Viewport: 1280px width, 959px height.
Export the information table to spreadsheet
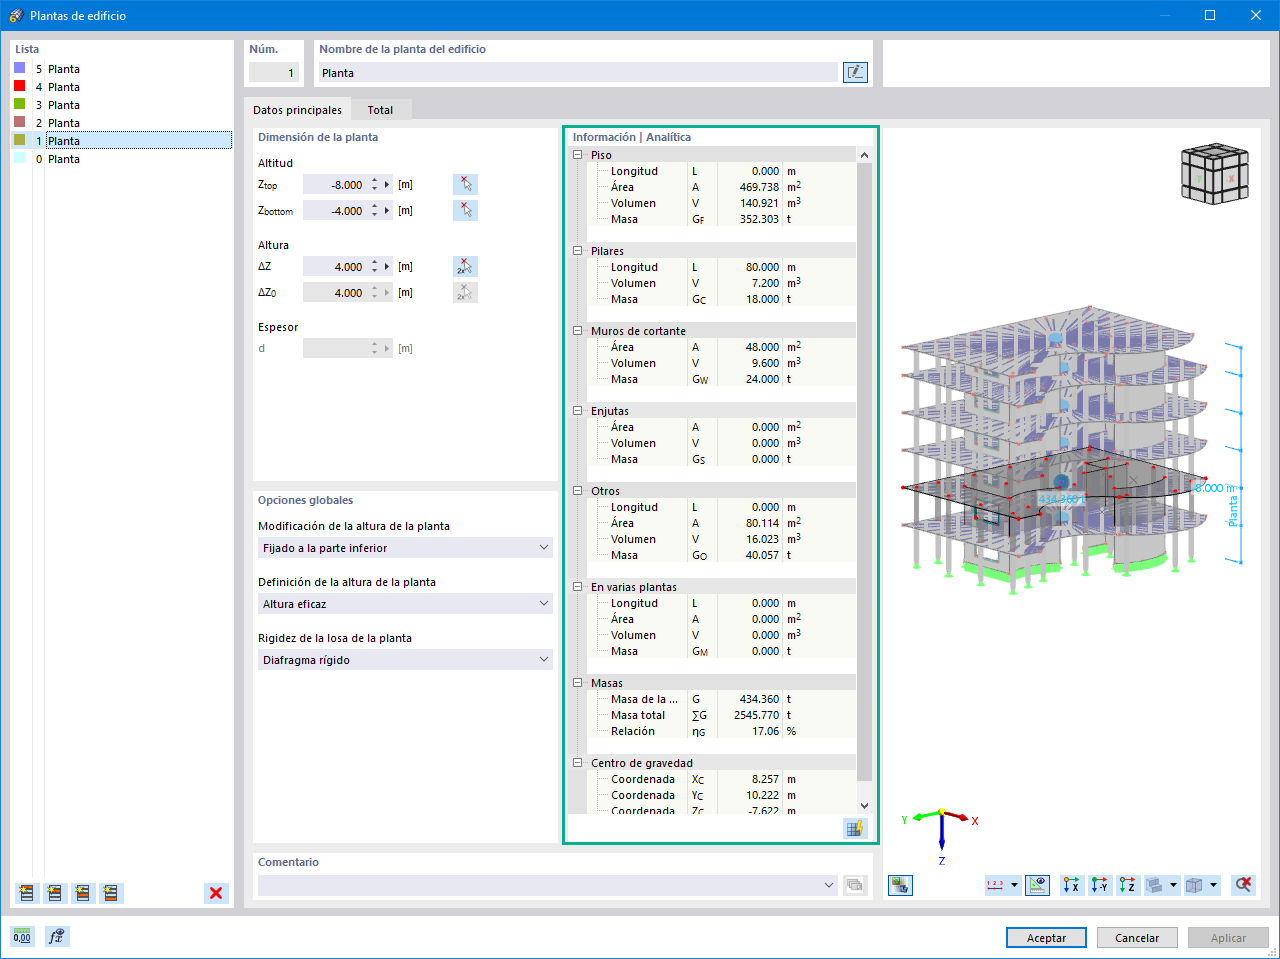point(854,828)
